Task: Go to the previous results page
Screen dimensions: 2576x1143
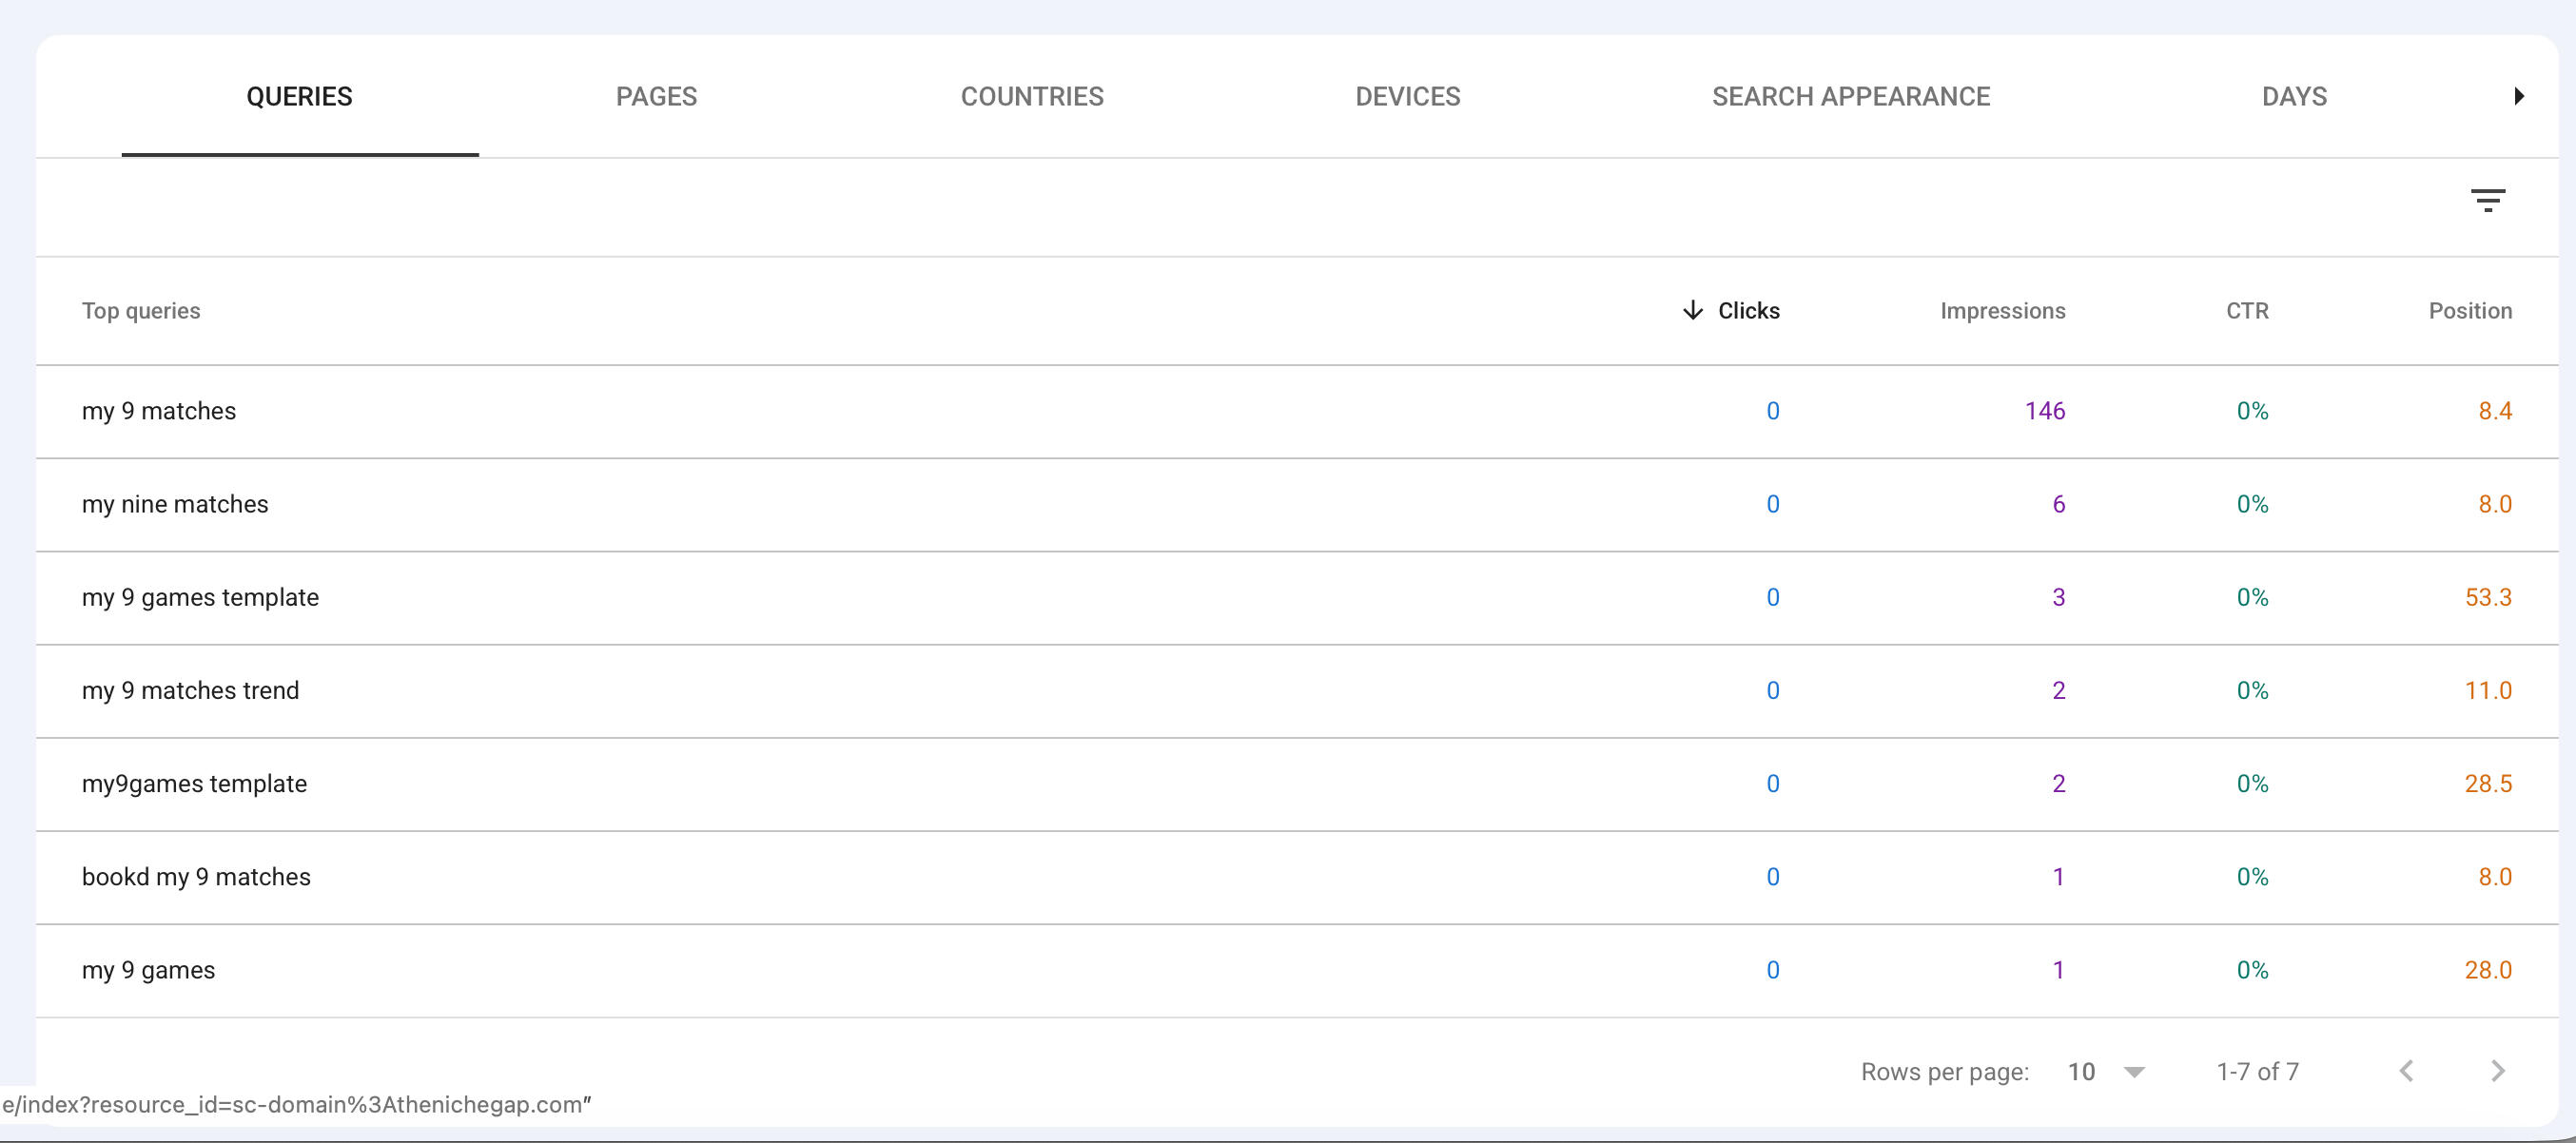Action: pos(2407,1071)
